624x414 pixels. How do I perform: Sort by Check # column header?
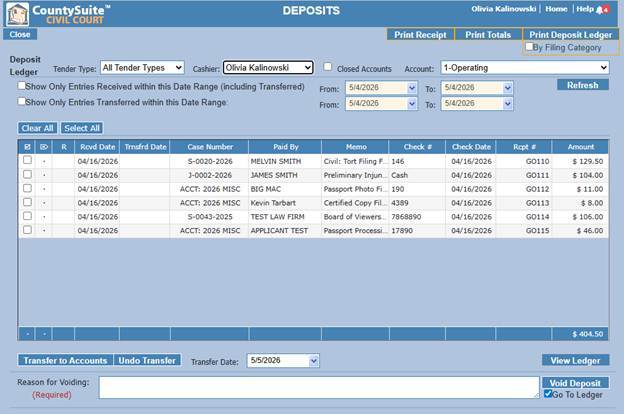[417, 147]
